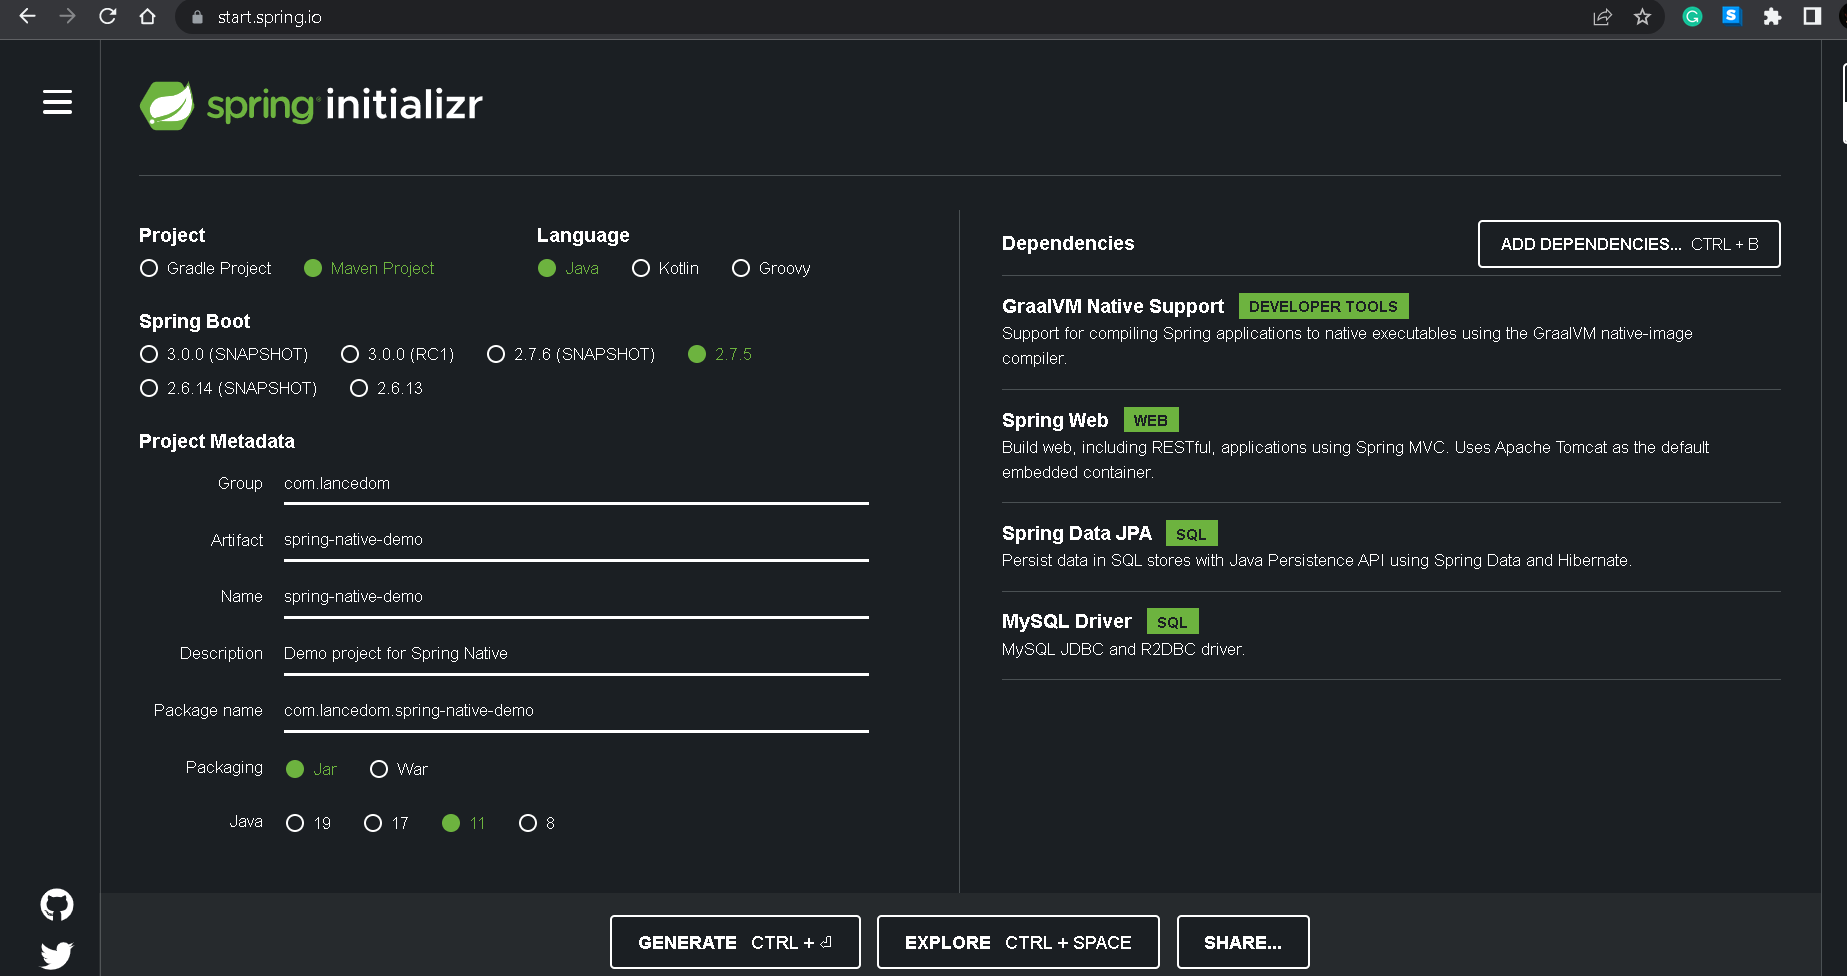Click the Spring Web dependency title

[x=1055, y=420]
